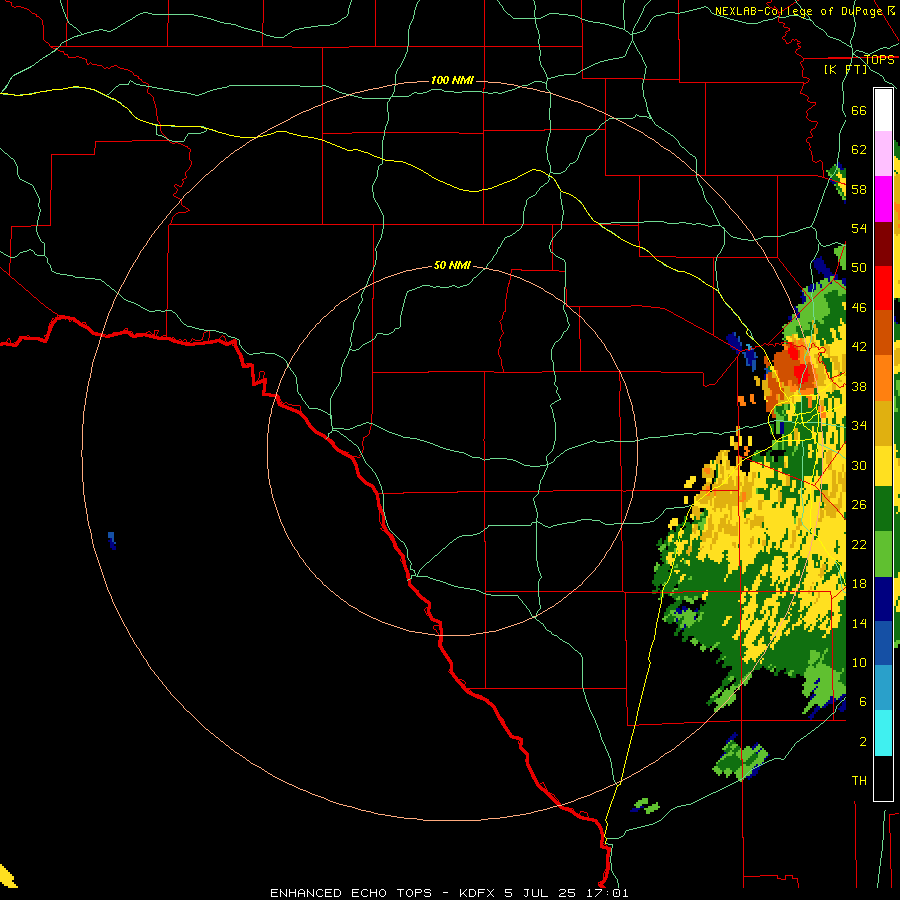
Task: Click the legend value 42
Action: tap(859, 347)
